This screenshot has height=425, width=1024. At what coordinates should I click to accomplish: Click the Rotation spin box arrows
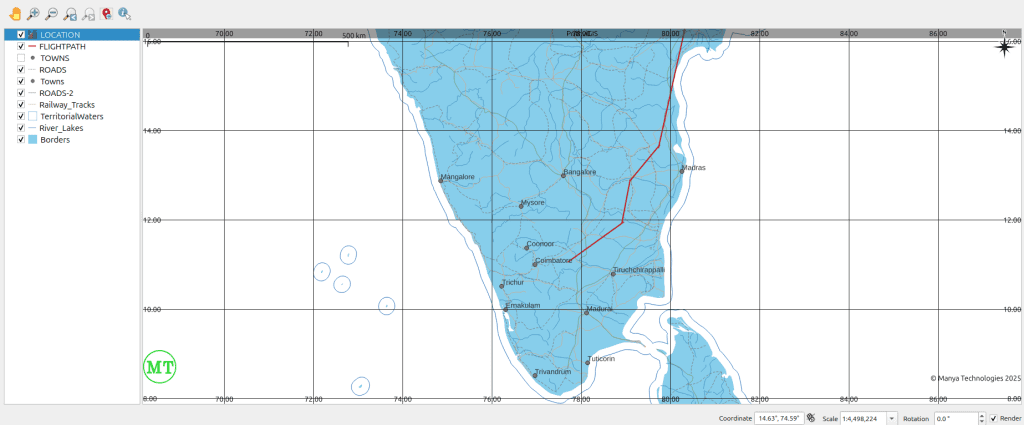click(x=980, y=418)
